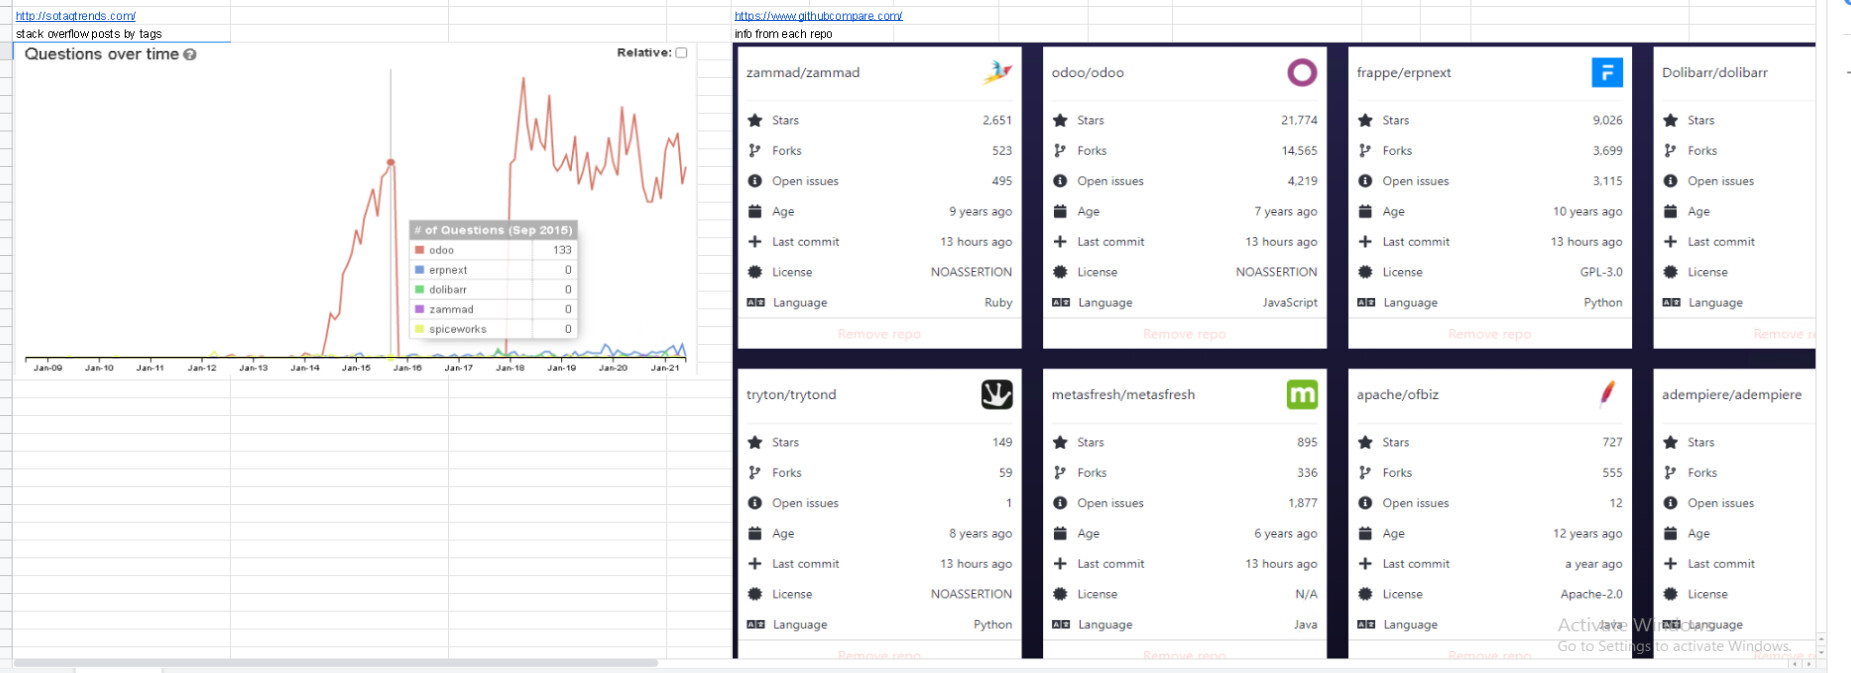The height and width of the screenshot is (673, 1851).
Task: Click the erpnext license value 'GPL-3.0'
Action: tap(1601, 272)
